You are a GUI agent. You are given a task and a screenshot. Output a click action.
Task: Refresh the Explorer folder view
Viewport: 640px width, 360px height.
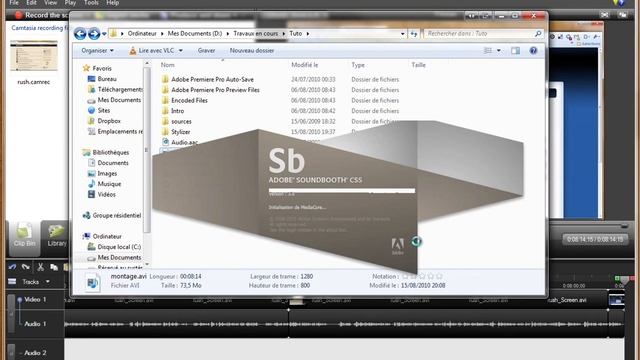click(x=413, y=34)
